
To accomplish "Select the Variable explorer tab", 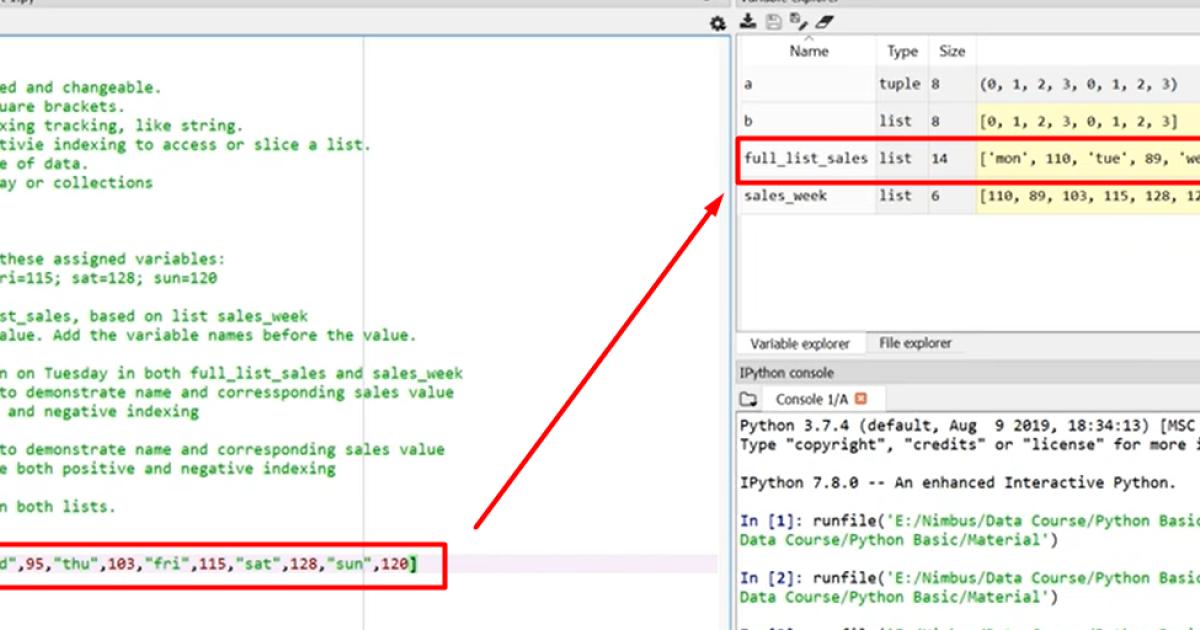I will coord(800,343).
